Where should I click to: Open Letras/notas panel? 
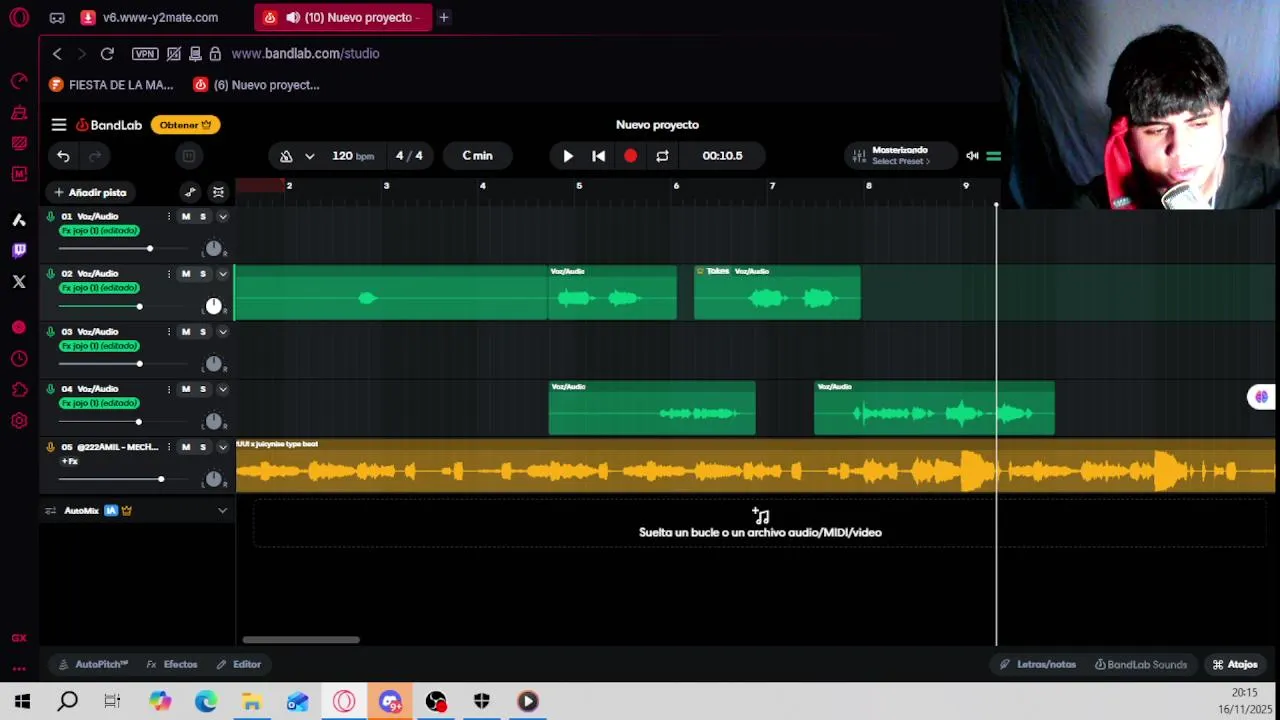1038,664
